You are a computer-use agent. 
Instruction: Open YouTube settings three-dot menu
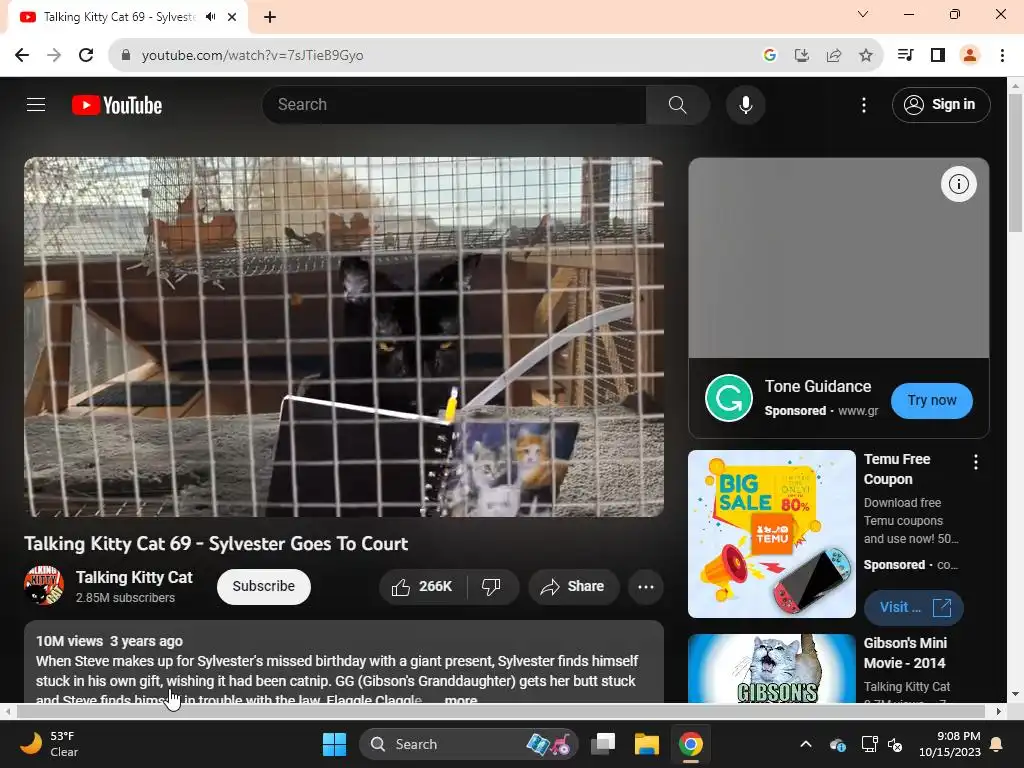(x=863, y=104)
